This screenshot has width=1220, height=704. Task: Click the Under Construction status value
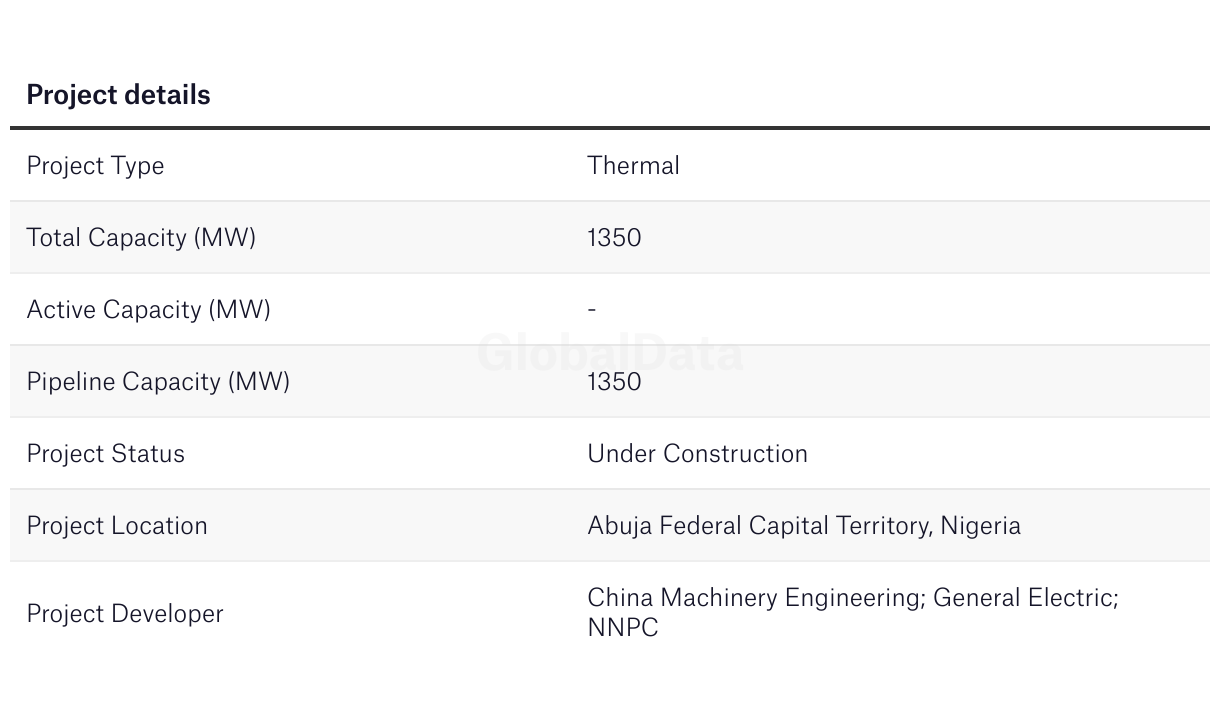click(697, 454)
